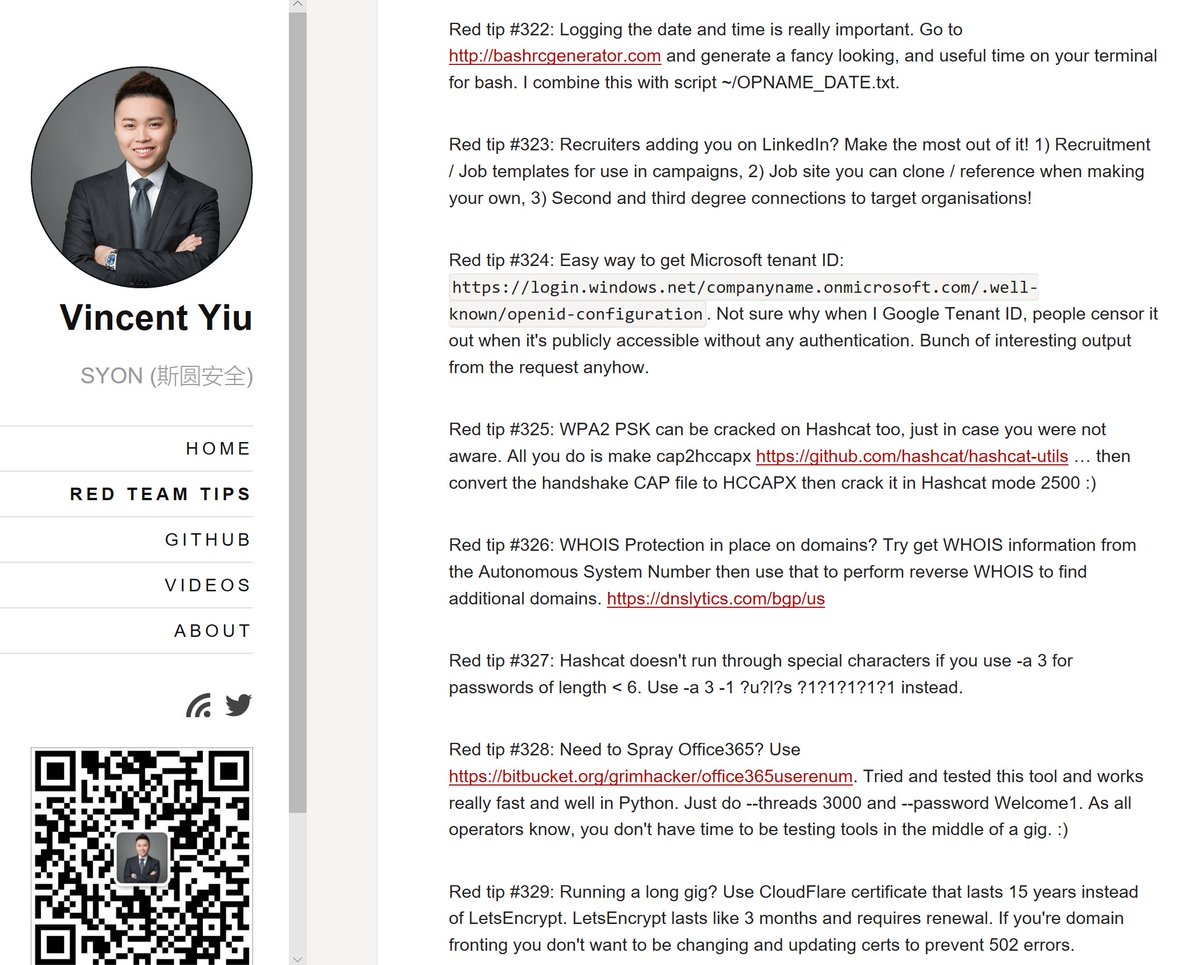The height and width of the screenshot is (965, 1200).
Task: Open the hashcat-utils GitHub link
Action: [912, 456]
